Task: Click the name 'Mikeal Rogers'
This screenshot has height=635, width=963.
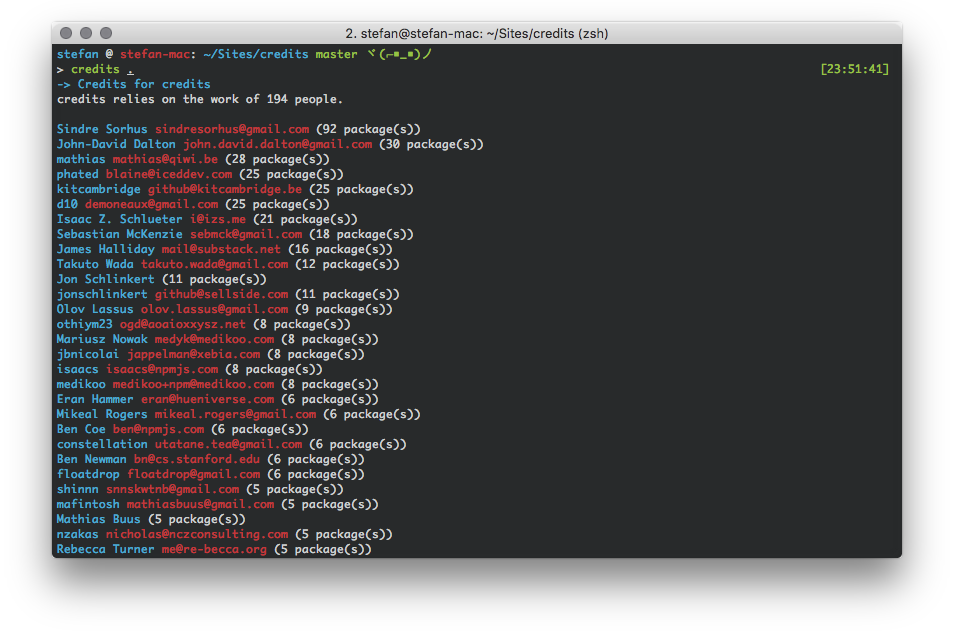Action: pos(102,414)
